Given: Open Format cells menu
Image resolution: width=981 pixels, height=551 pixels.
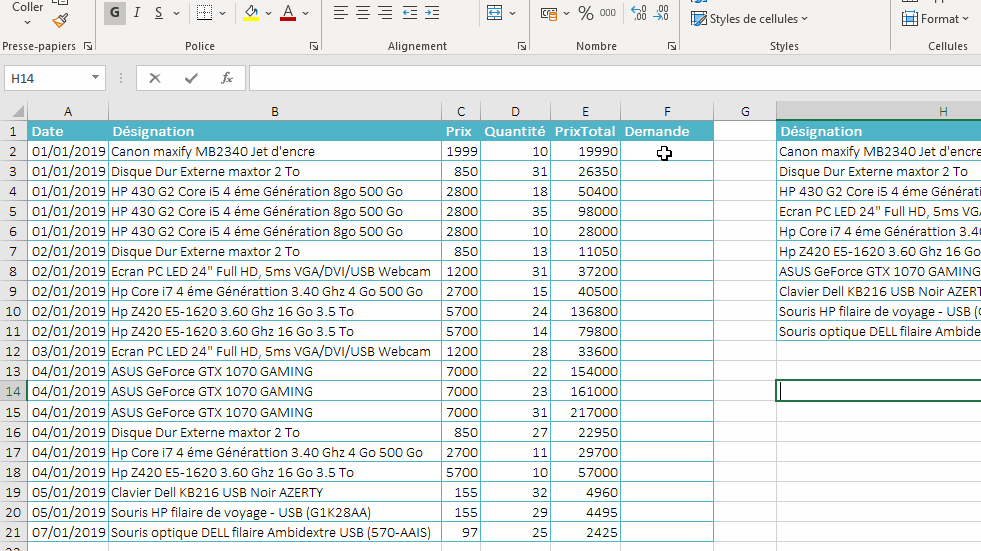Looking at the screenshot, I should tap(935, 19).
